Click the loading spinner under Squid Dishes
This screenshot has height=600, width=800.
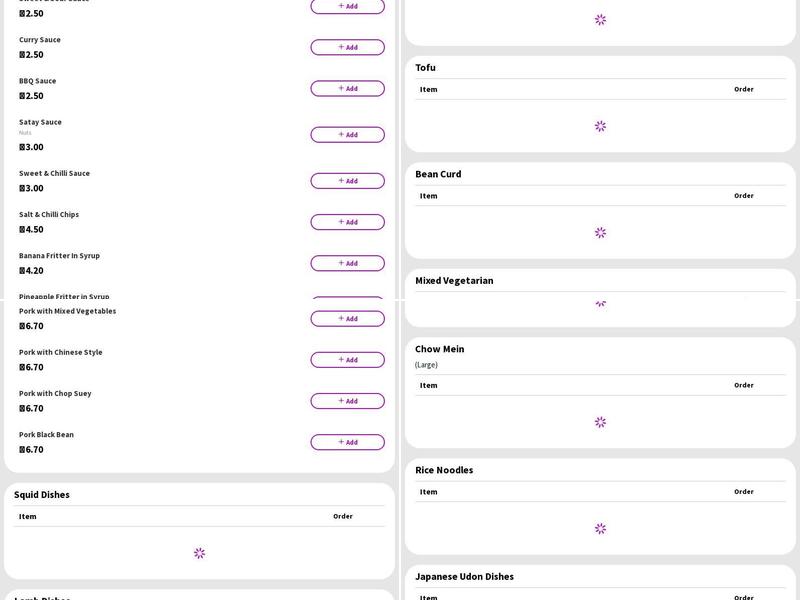(x=199, y=553)
